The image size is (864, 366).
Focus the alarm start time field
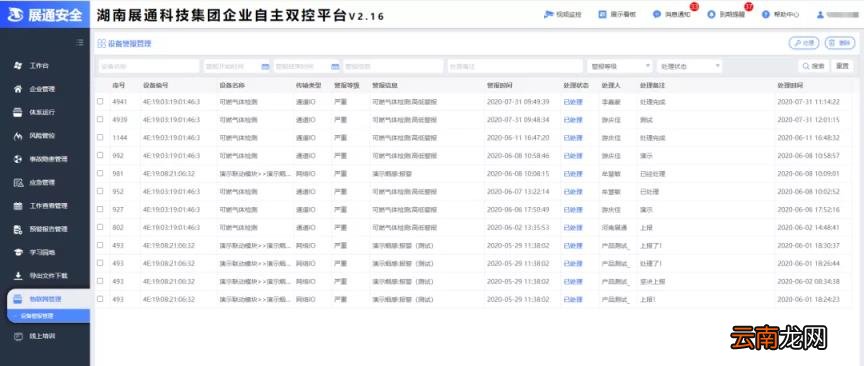(x=236, y=66)
